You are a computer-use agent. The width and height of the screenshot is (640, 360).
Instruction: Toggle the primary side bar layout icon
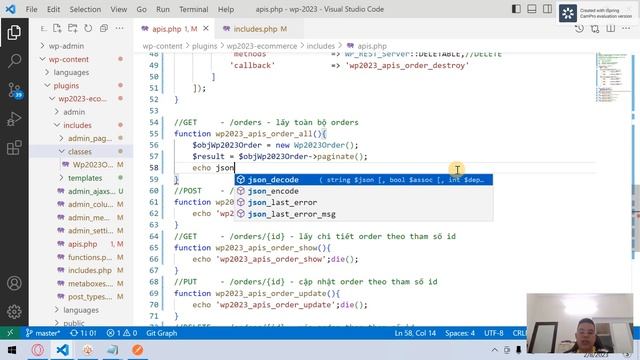pos(516,9)
